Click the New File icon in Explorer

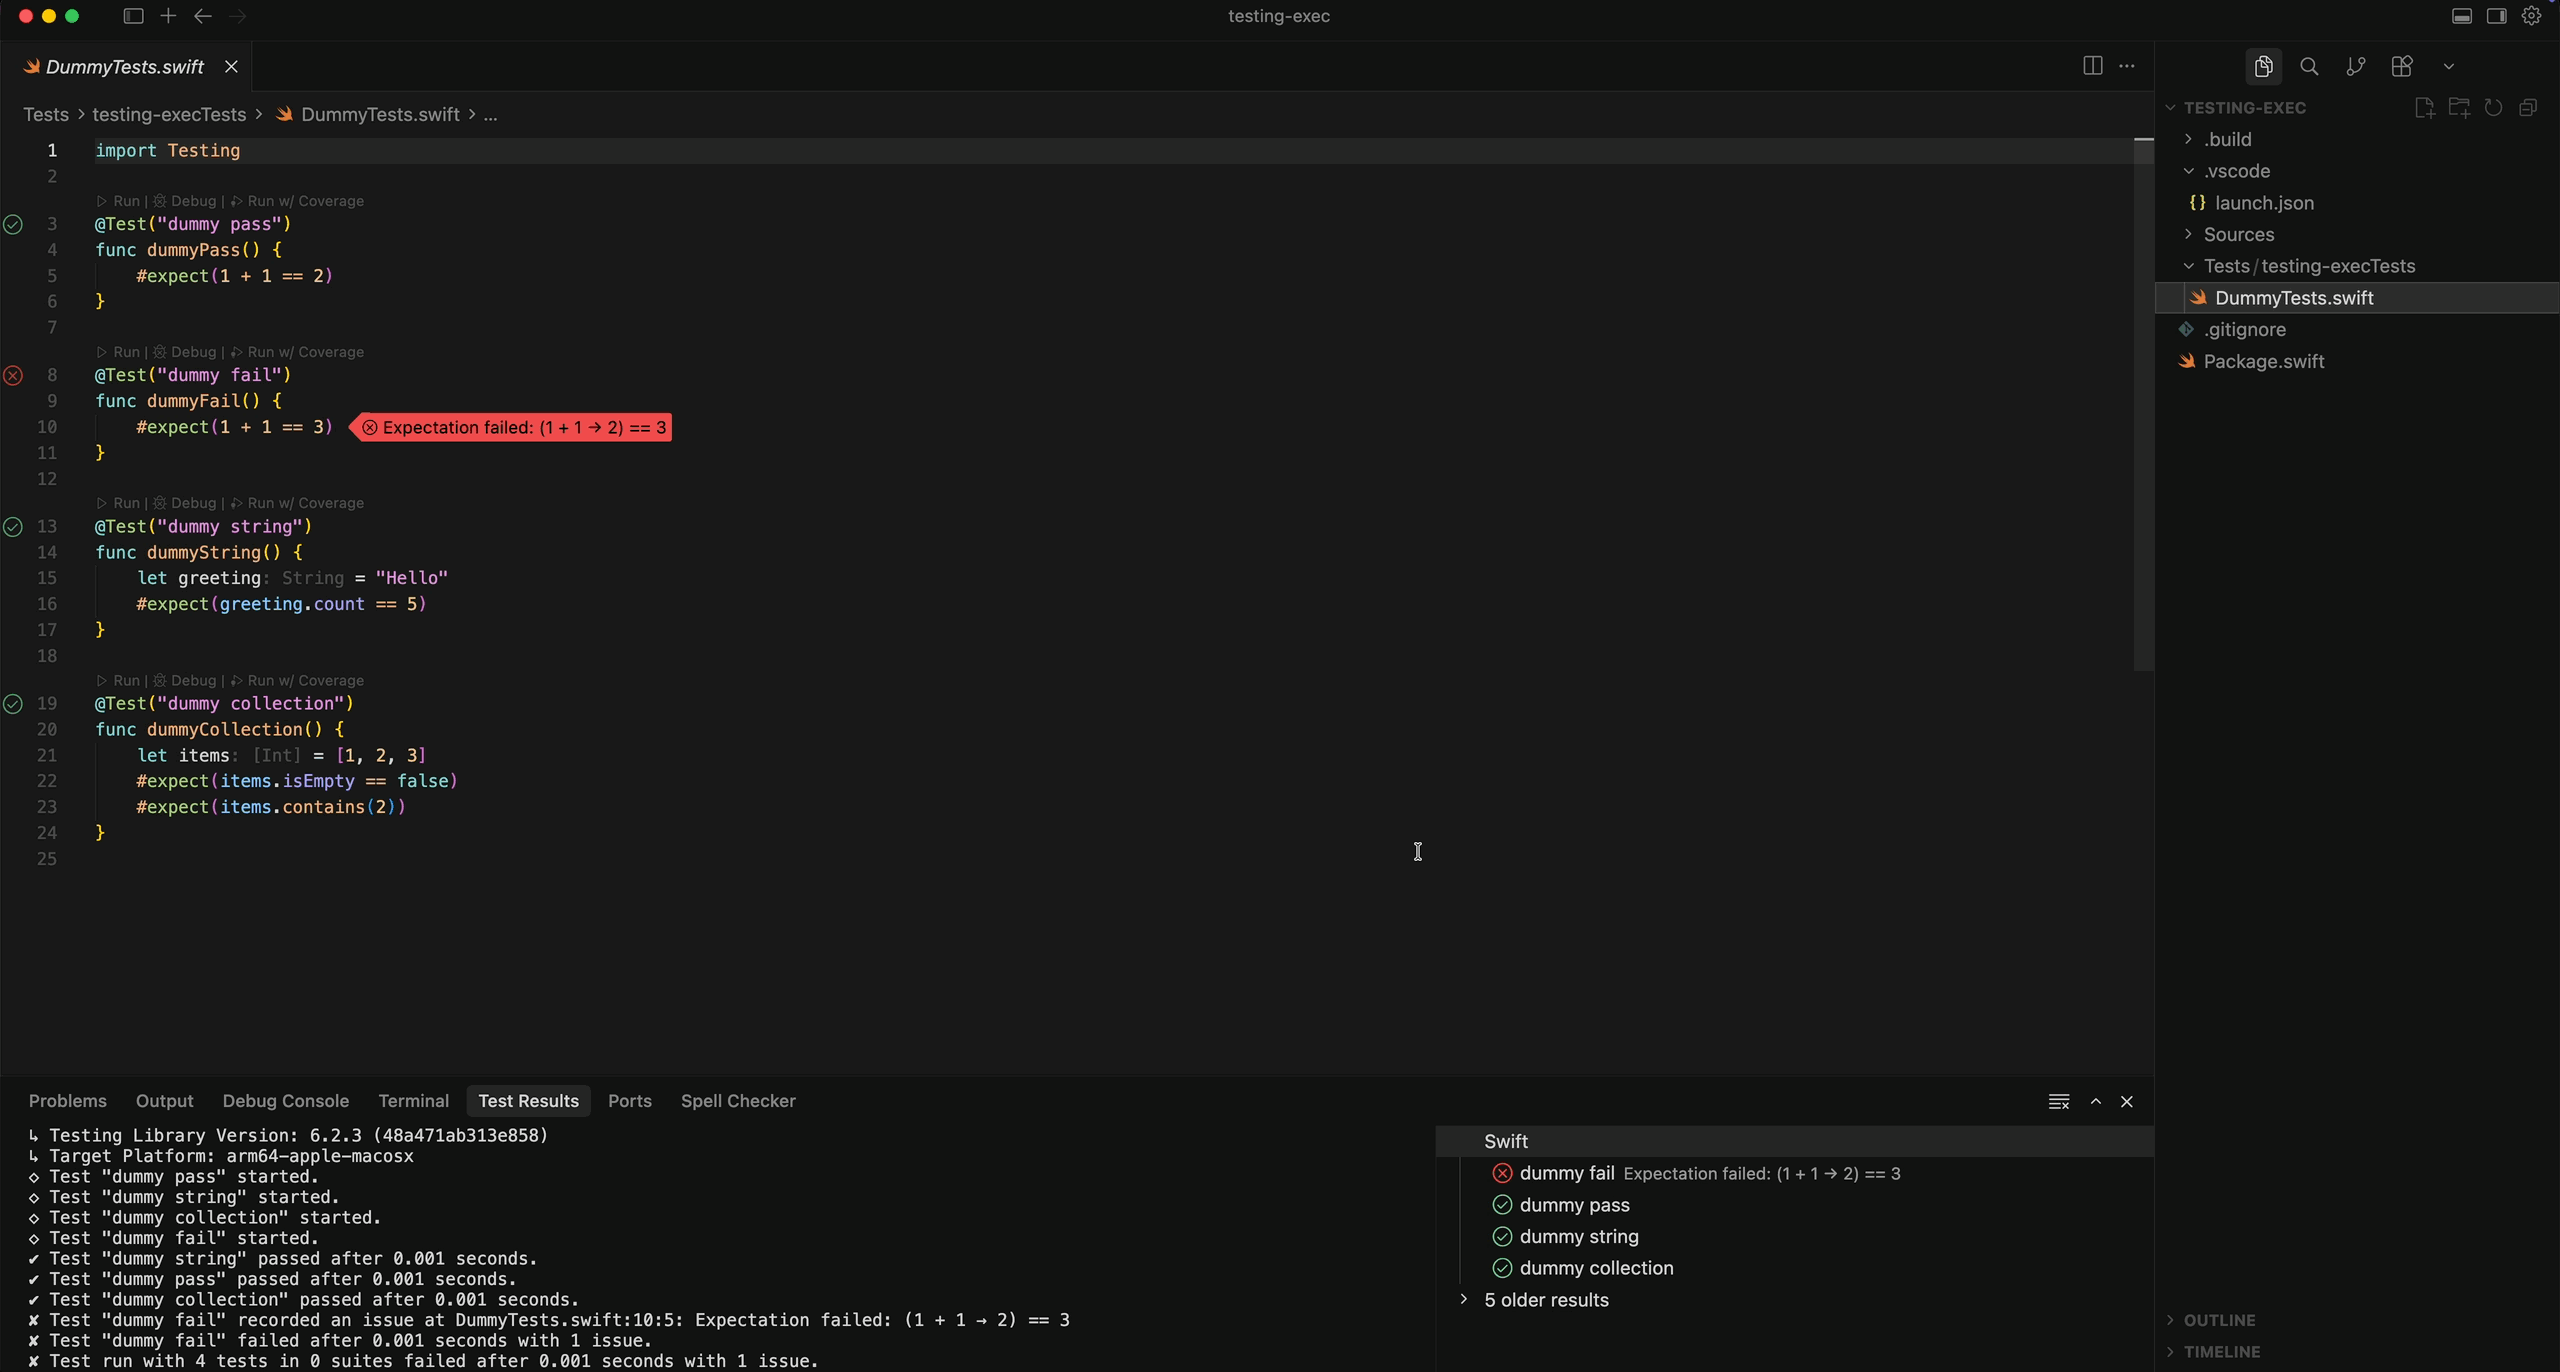(x=2425, y=107)
